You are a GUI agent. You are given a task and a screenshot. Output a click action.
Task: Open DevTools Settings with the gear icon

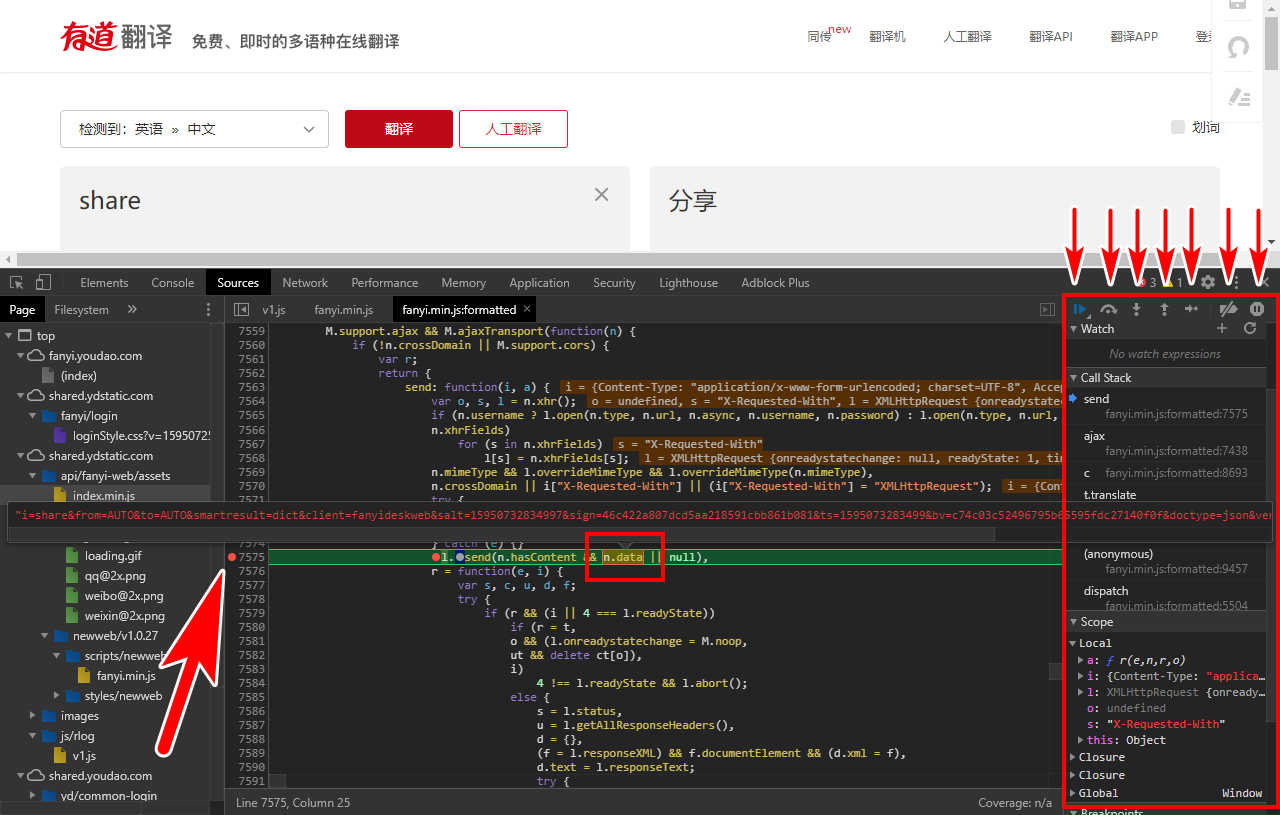(x=1208, y=282)
